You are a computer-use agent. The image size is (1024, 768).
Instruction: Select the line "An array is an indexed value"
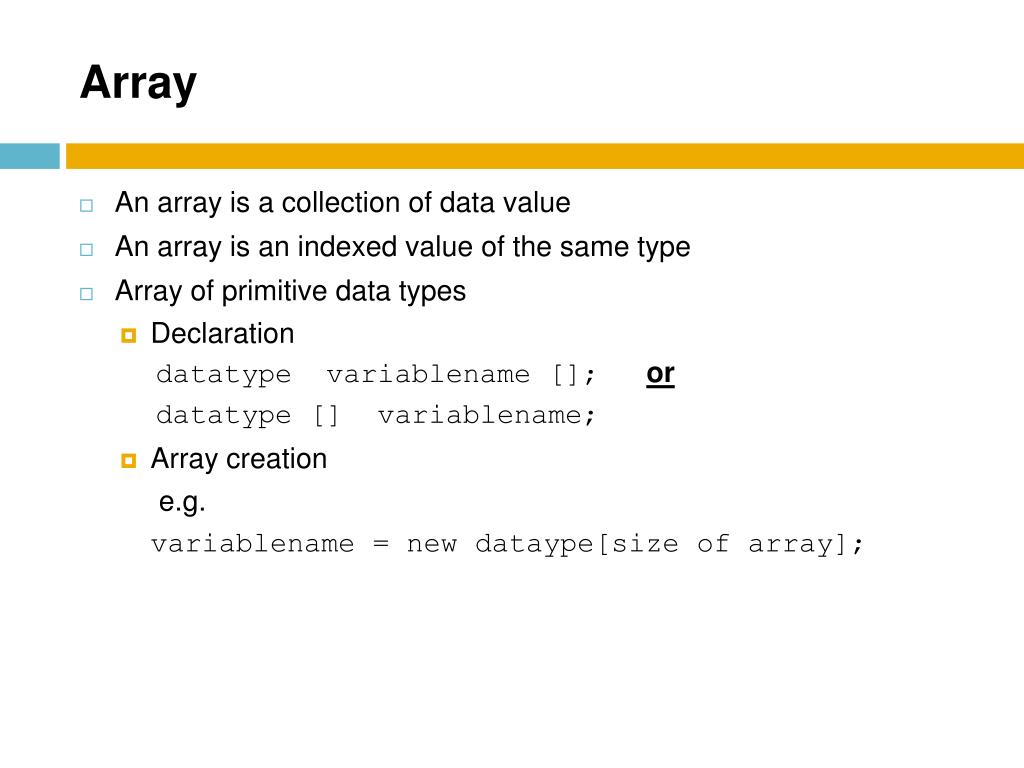[402, 247]
